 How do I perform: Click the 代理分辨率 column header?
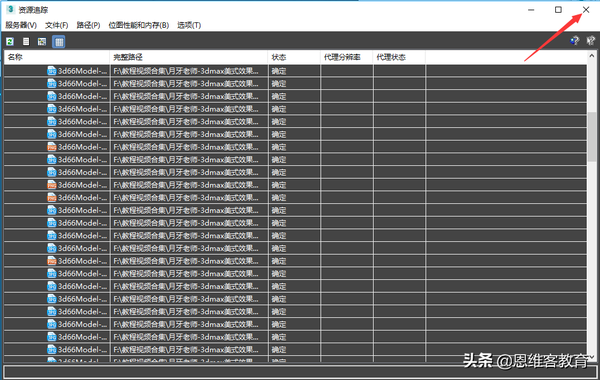coord(347,57)
